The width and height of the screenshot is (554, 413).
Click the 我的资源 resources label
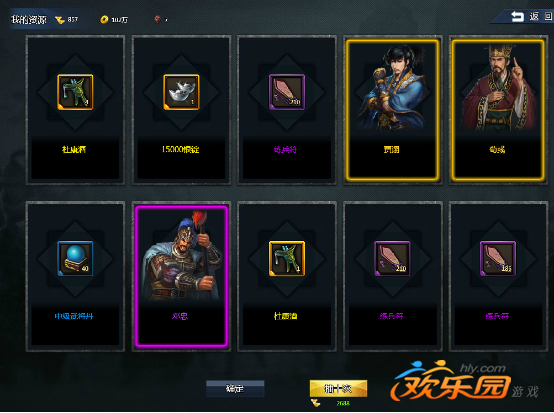click(x=29, y=19)
